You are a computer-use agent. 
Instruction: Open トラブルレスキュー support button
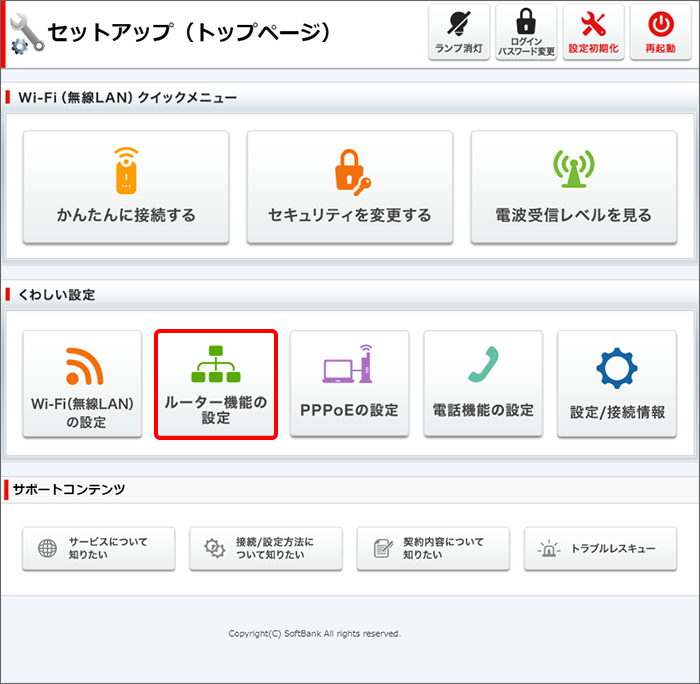tap(600, 548)
